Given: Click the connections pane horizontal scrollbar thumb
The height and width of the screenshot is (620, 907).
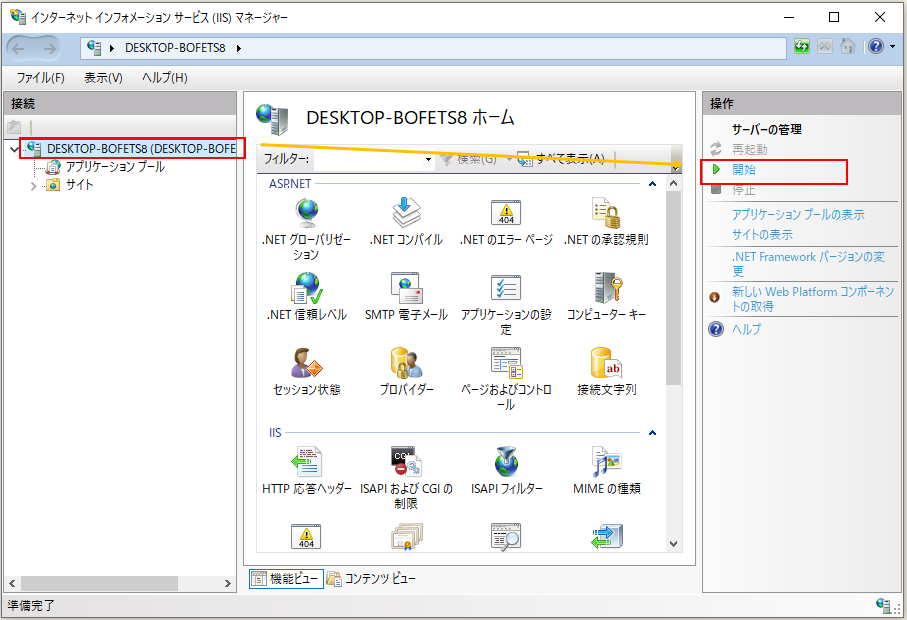Looking at the screenshot, I should [99, 584].
